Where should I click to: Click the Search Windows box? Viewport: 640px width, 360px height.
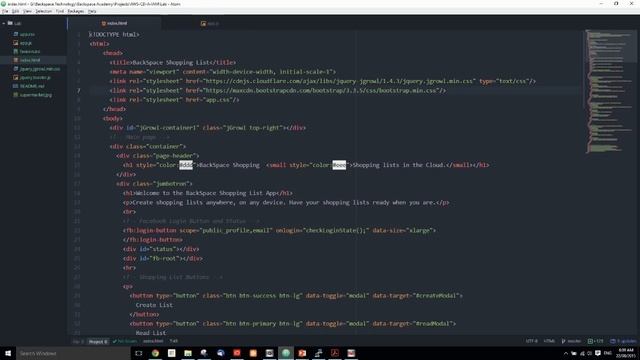(73, 353)
